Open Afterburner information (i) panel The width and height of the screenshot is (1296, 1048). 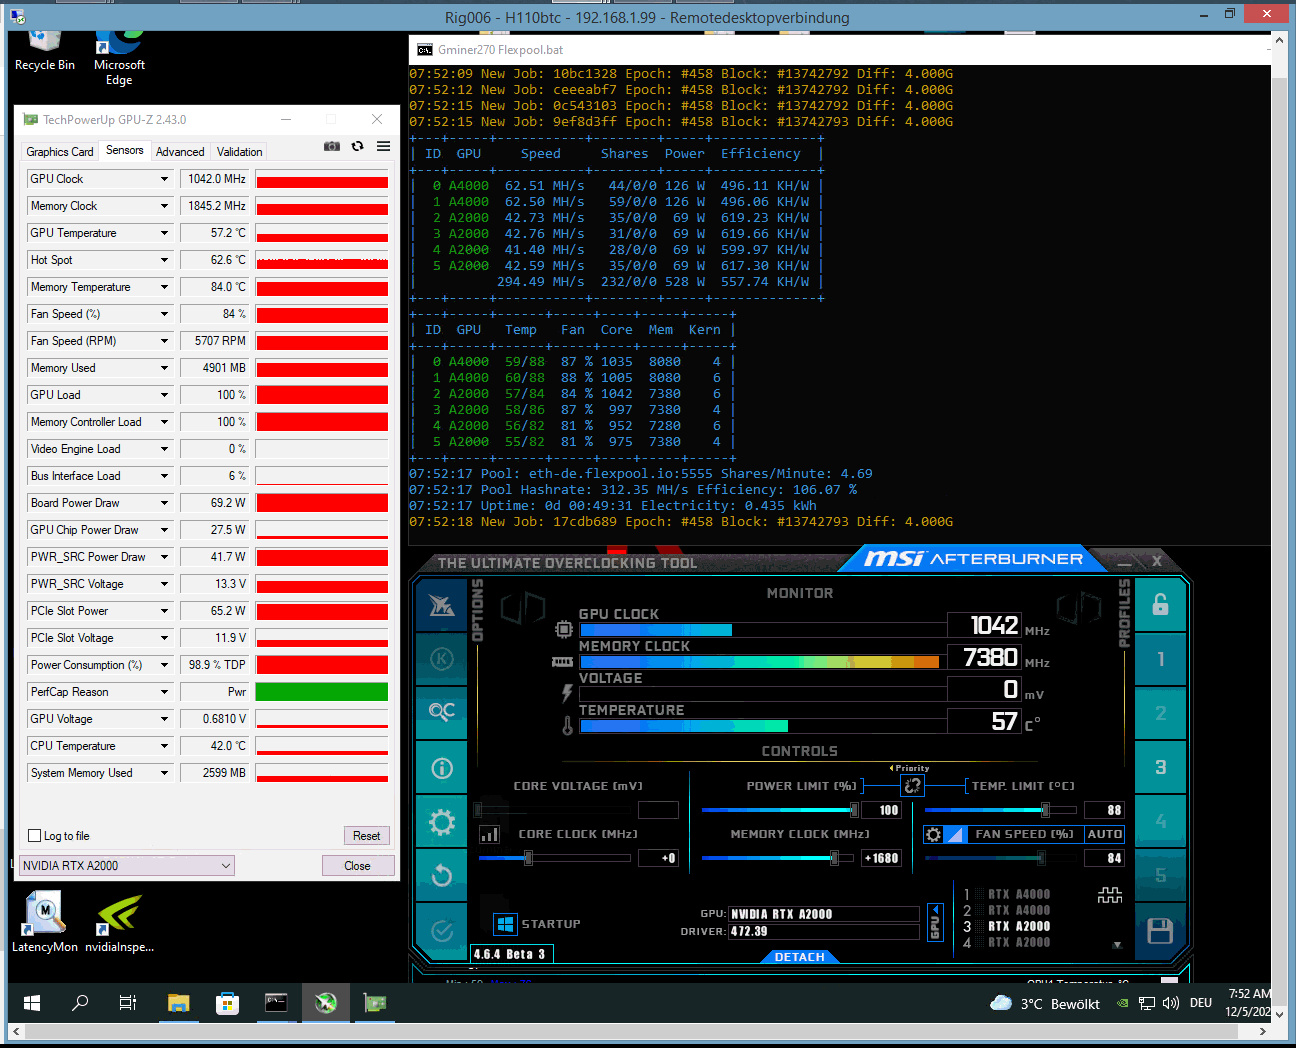(441, 767)
